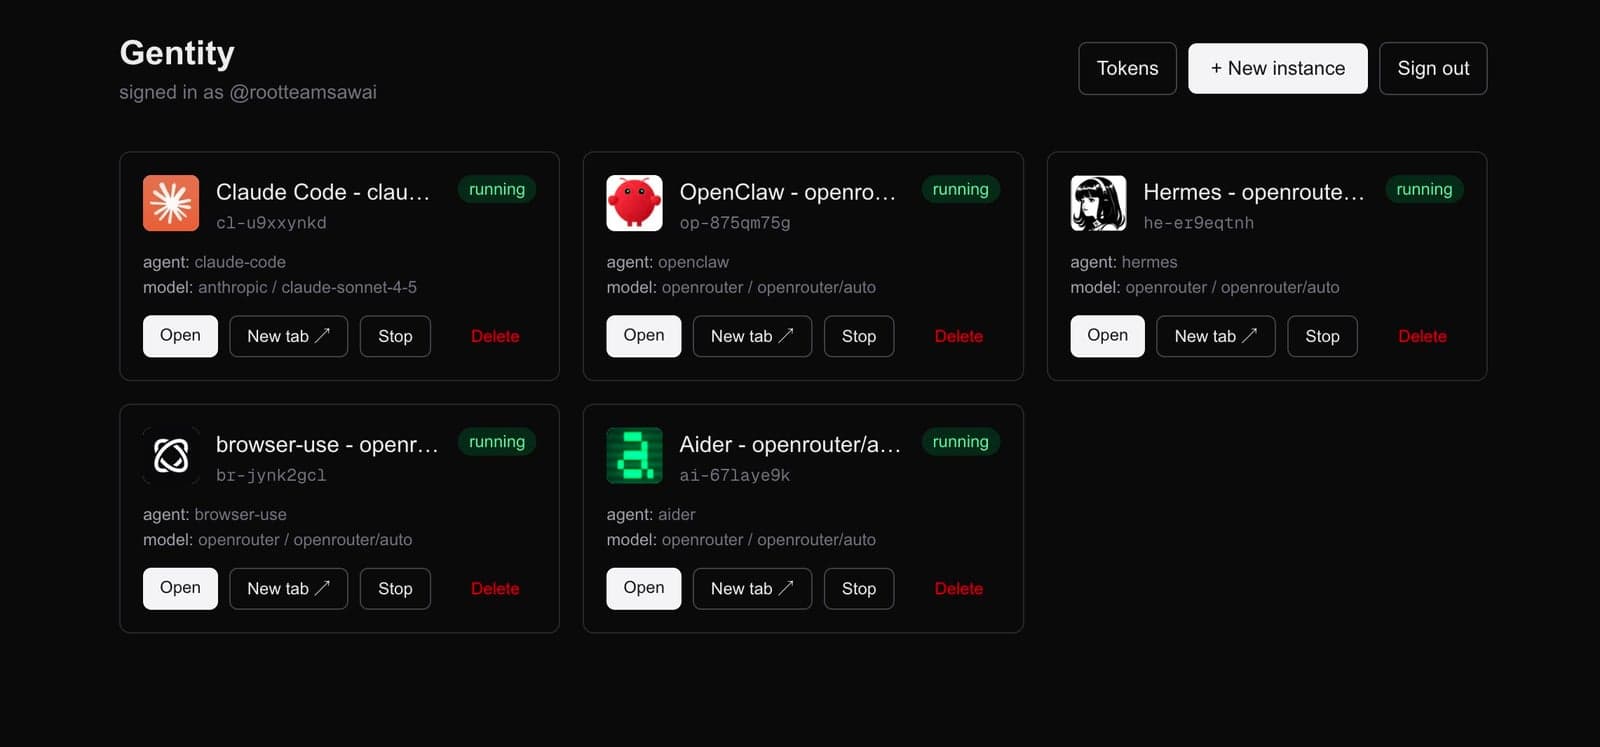Sign out of Gentity

coord(1433,68)
